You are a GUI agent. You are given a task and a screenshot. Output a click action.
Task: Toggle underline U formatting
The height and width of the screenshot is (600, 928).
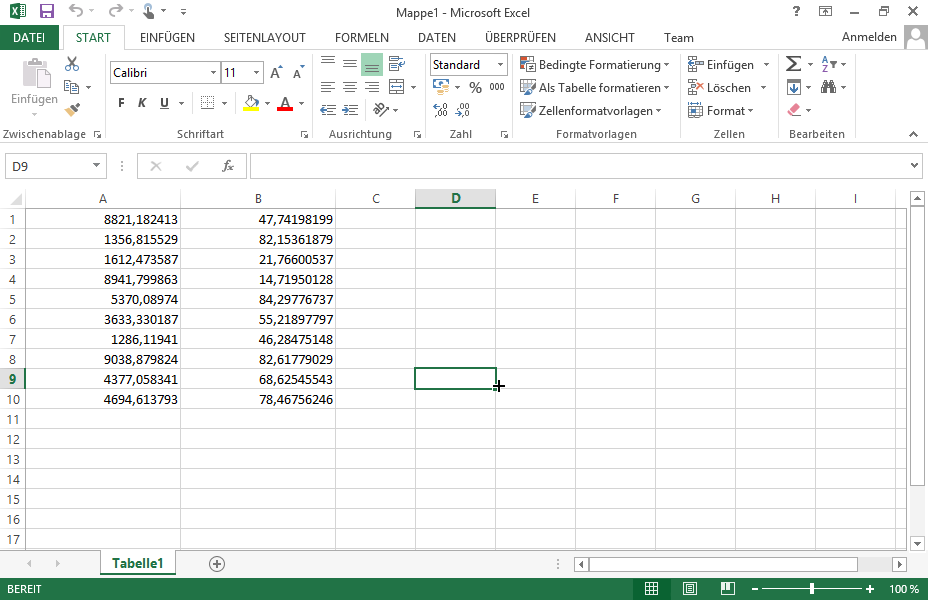[x=165, y=103]
